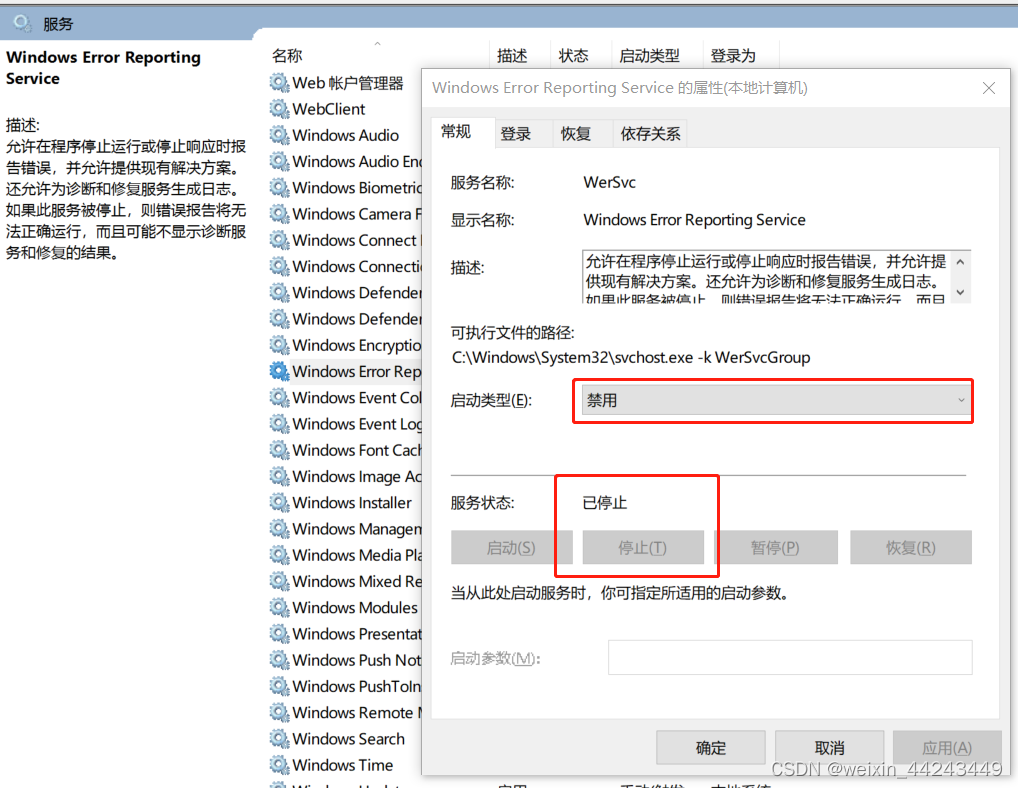Click the 应用(A) button
The height and width of the screenshot is (788, 1018).
947,748
